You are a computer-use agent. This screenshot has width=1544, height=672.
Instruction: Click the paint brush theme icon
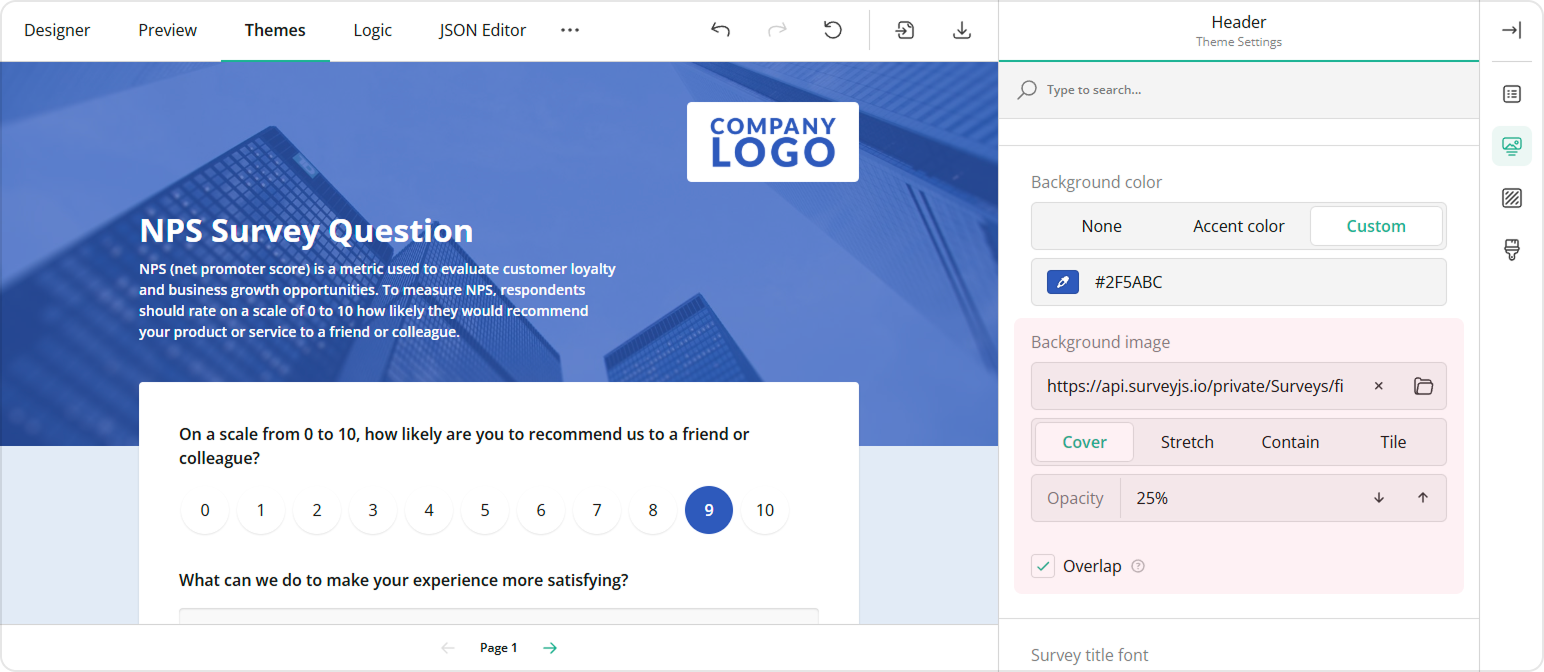[1511, 249]
